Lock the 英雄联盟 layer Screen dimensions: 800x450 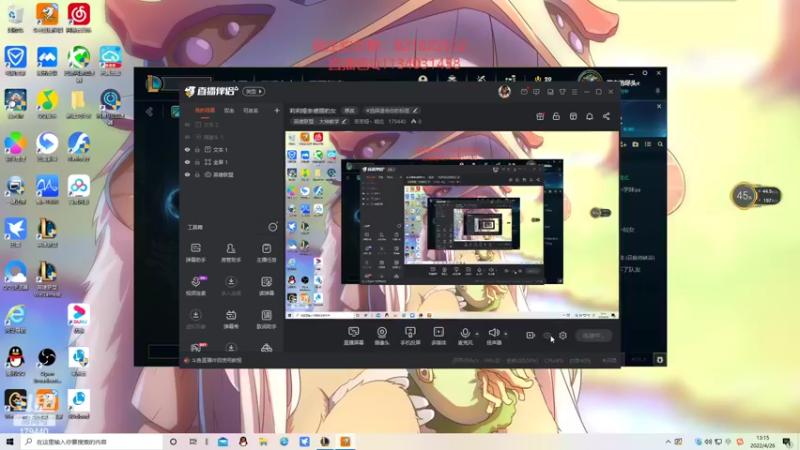[197, 174]
